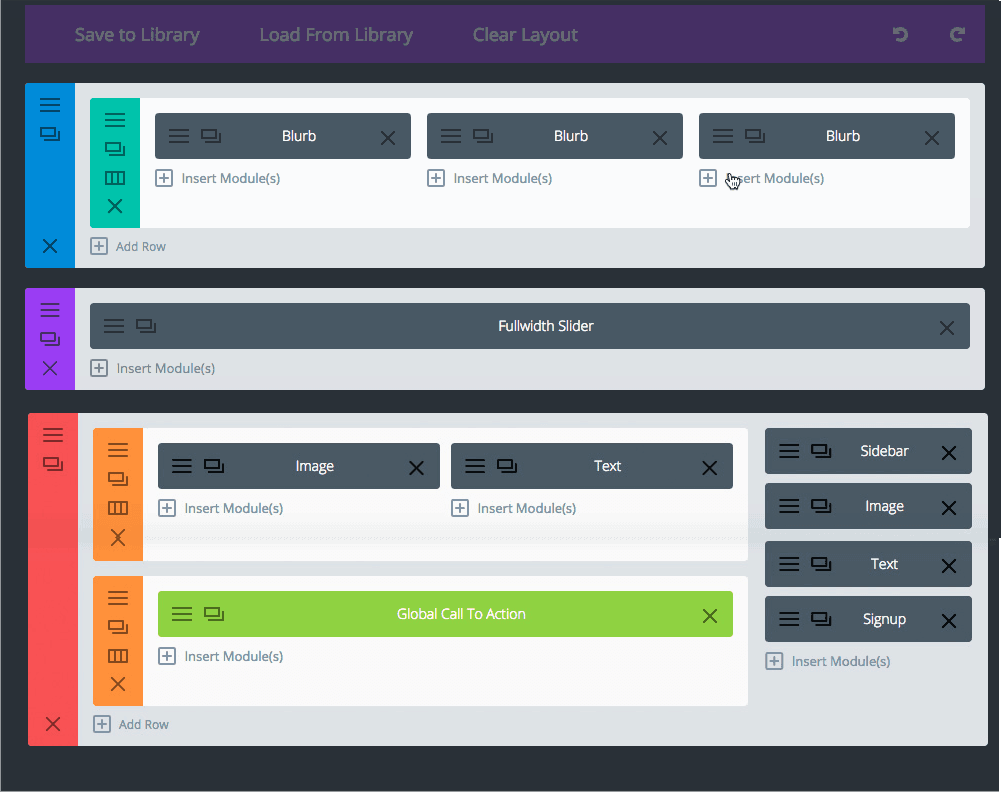1001x792 pixels.
Task: Duplicate the Fullwidth Slider module
Action: coord(145,326)
